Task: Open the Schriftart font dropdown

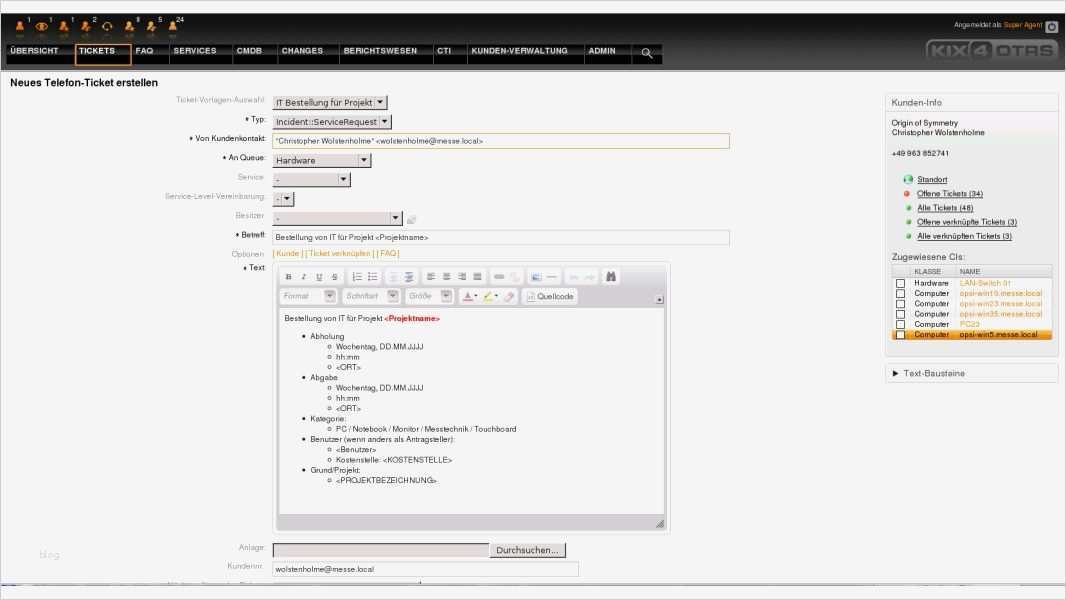Action: click(371, 296)
